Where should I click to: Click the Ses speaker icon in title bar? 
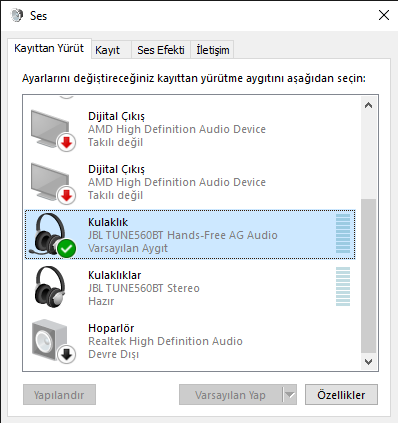click(x=17, y=15)
